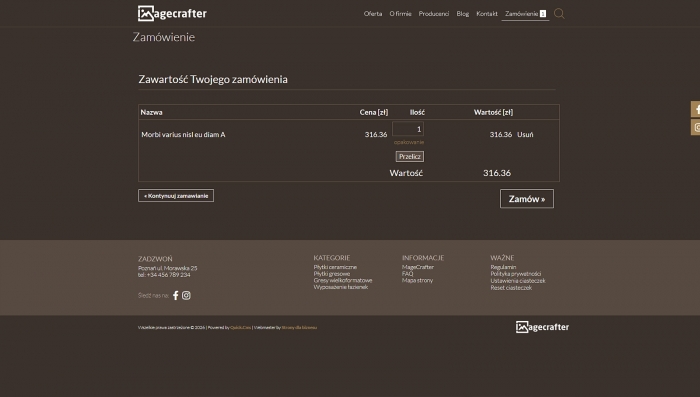Open the Regulamin footer link
700x397 pixels.
[x=503, y=267]
